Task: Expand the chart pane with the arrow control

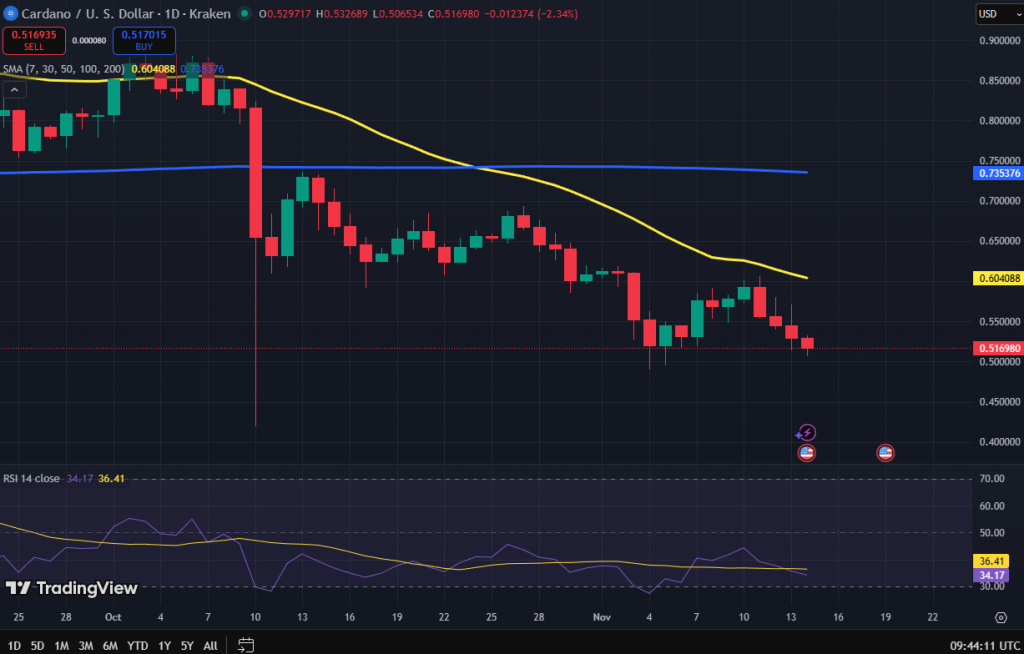Action: (x=14, y=89)
